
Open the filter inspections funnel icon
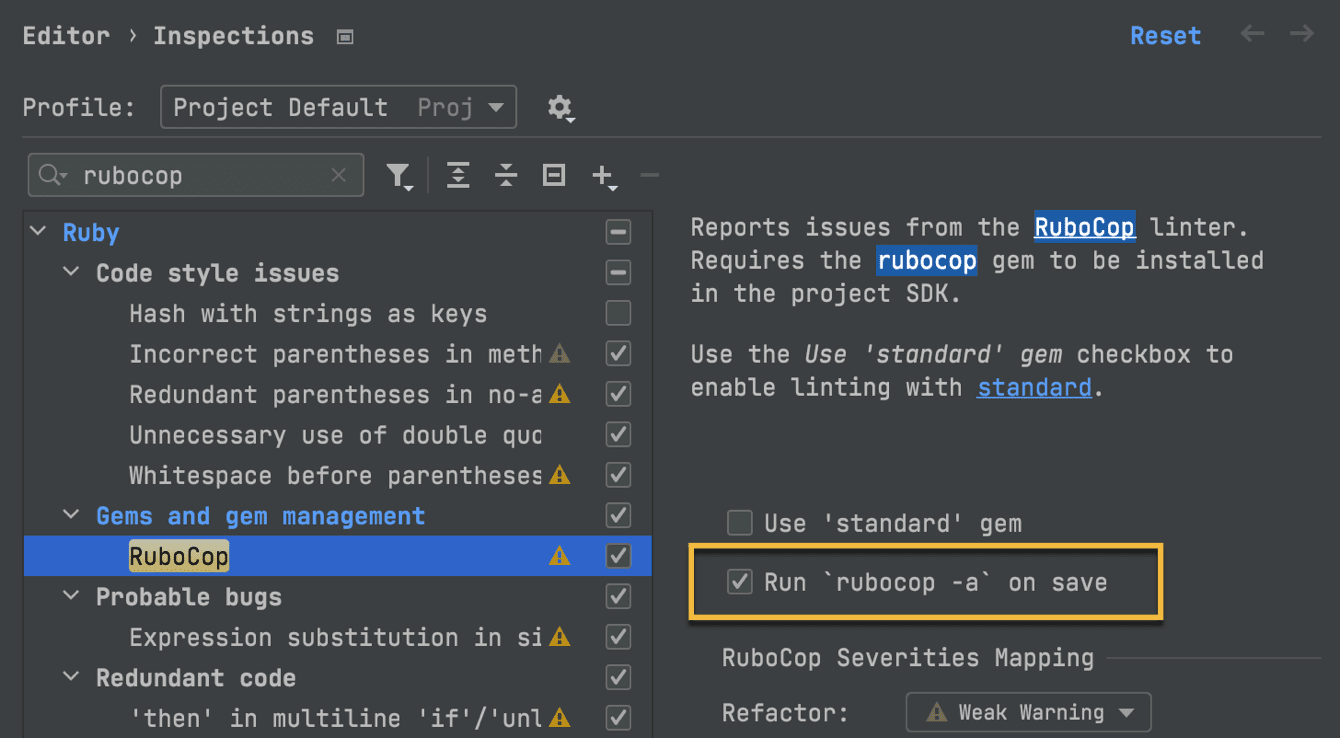tap(399, 177)
